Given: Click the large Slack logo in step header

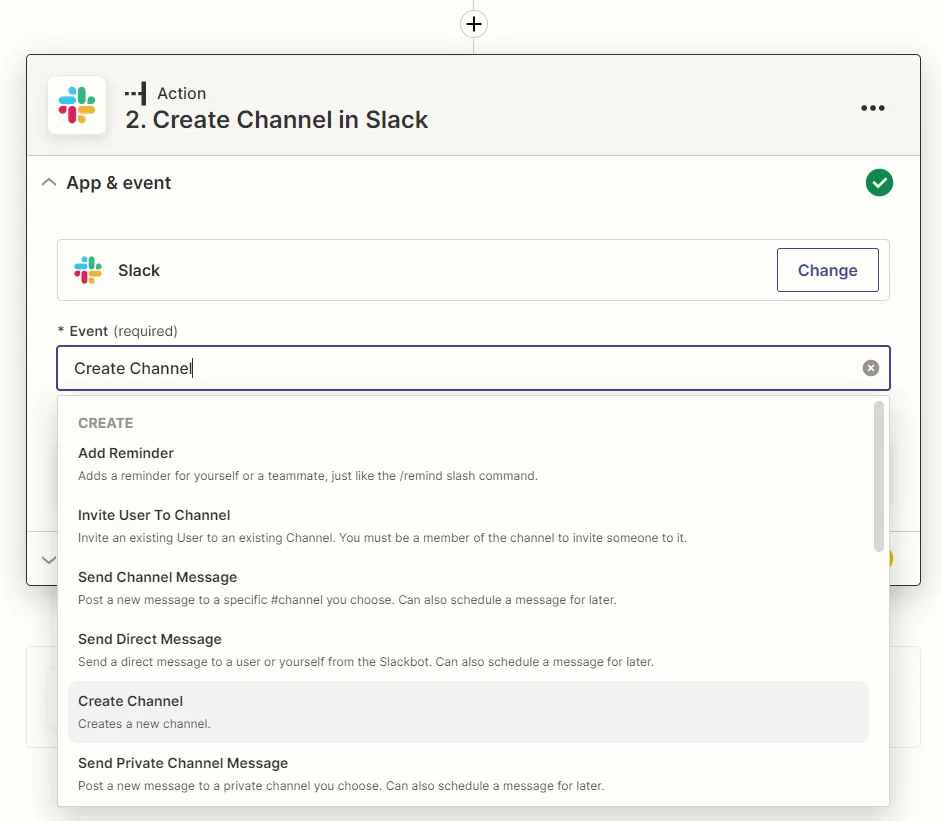Looking at the screenshot, I should [77, 105].
